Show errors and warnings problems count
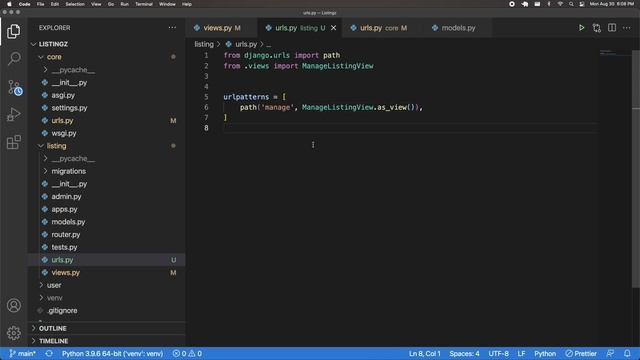The image size is (640, 360). (x=187, y=353)
